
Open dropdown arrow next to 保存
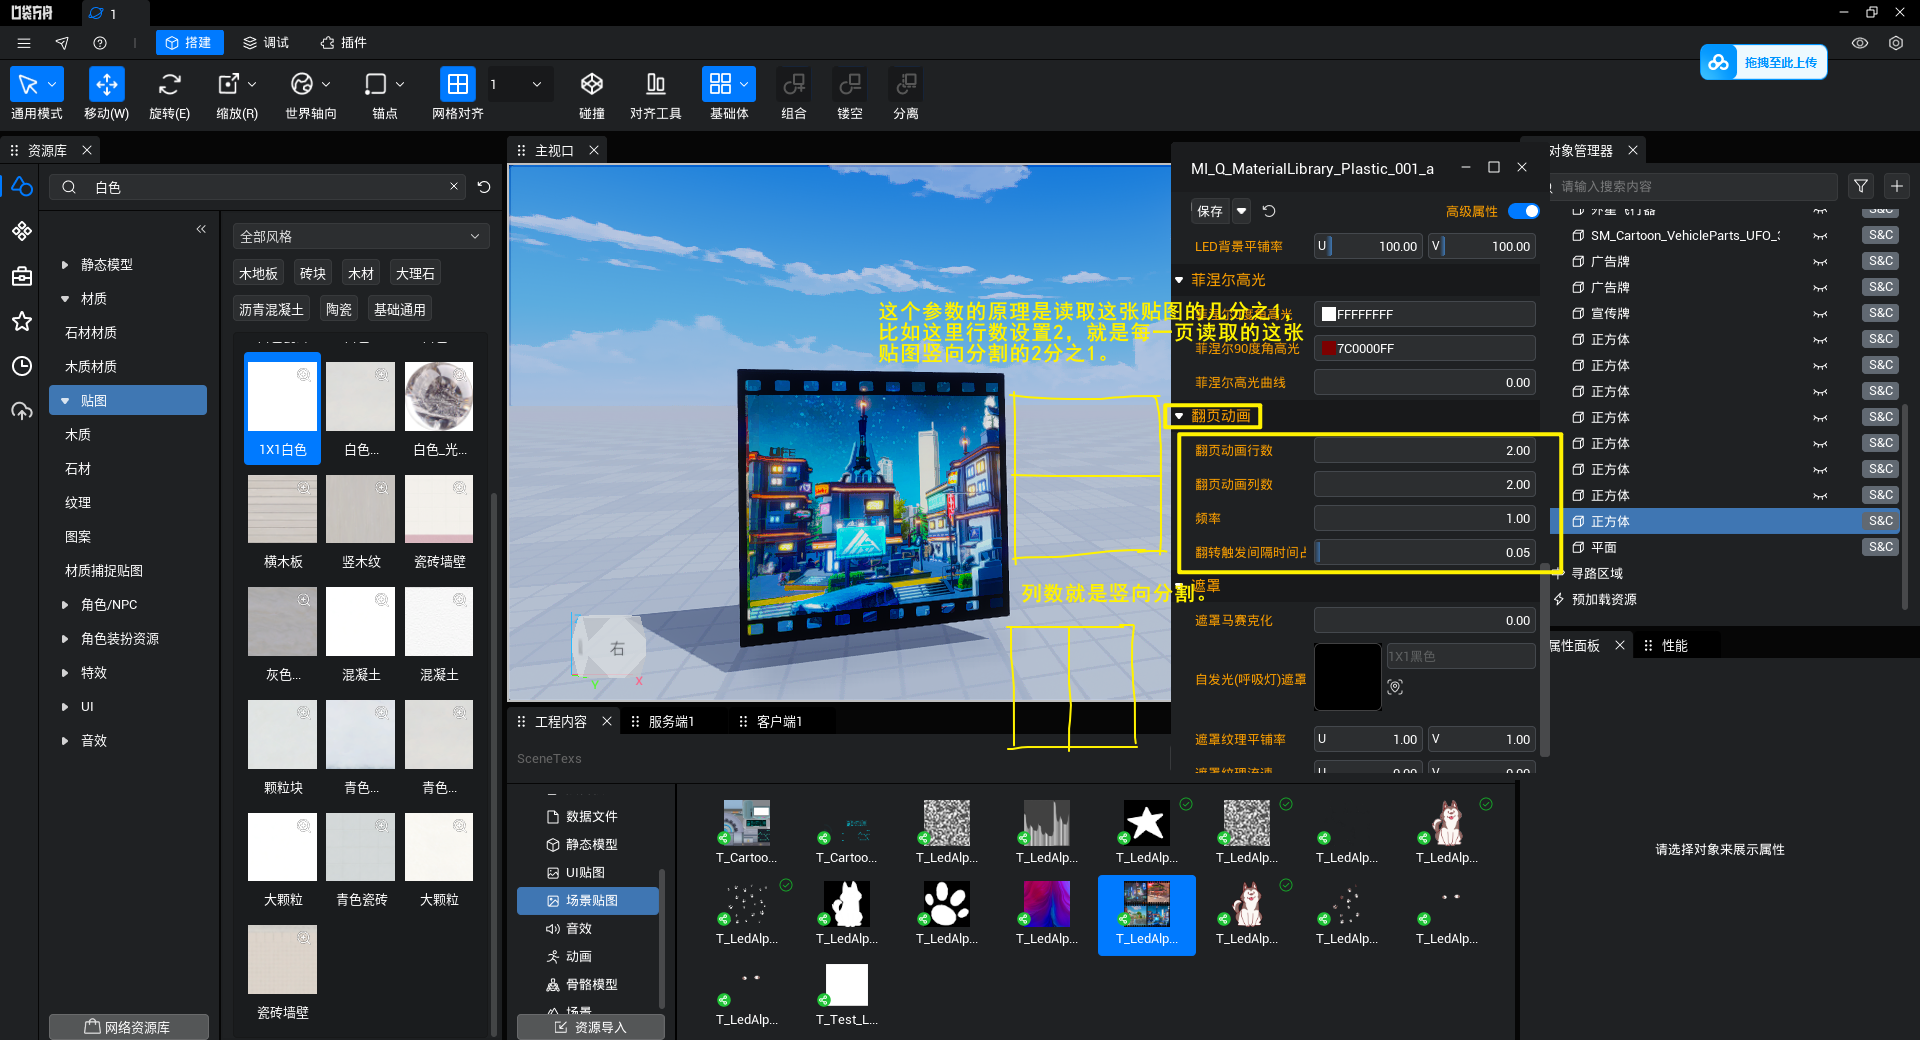click(1241, 211)
